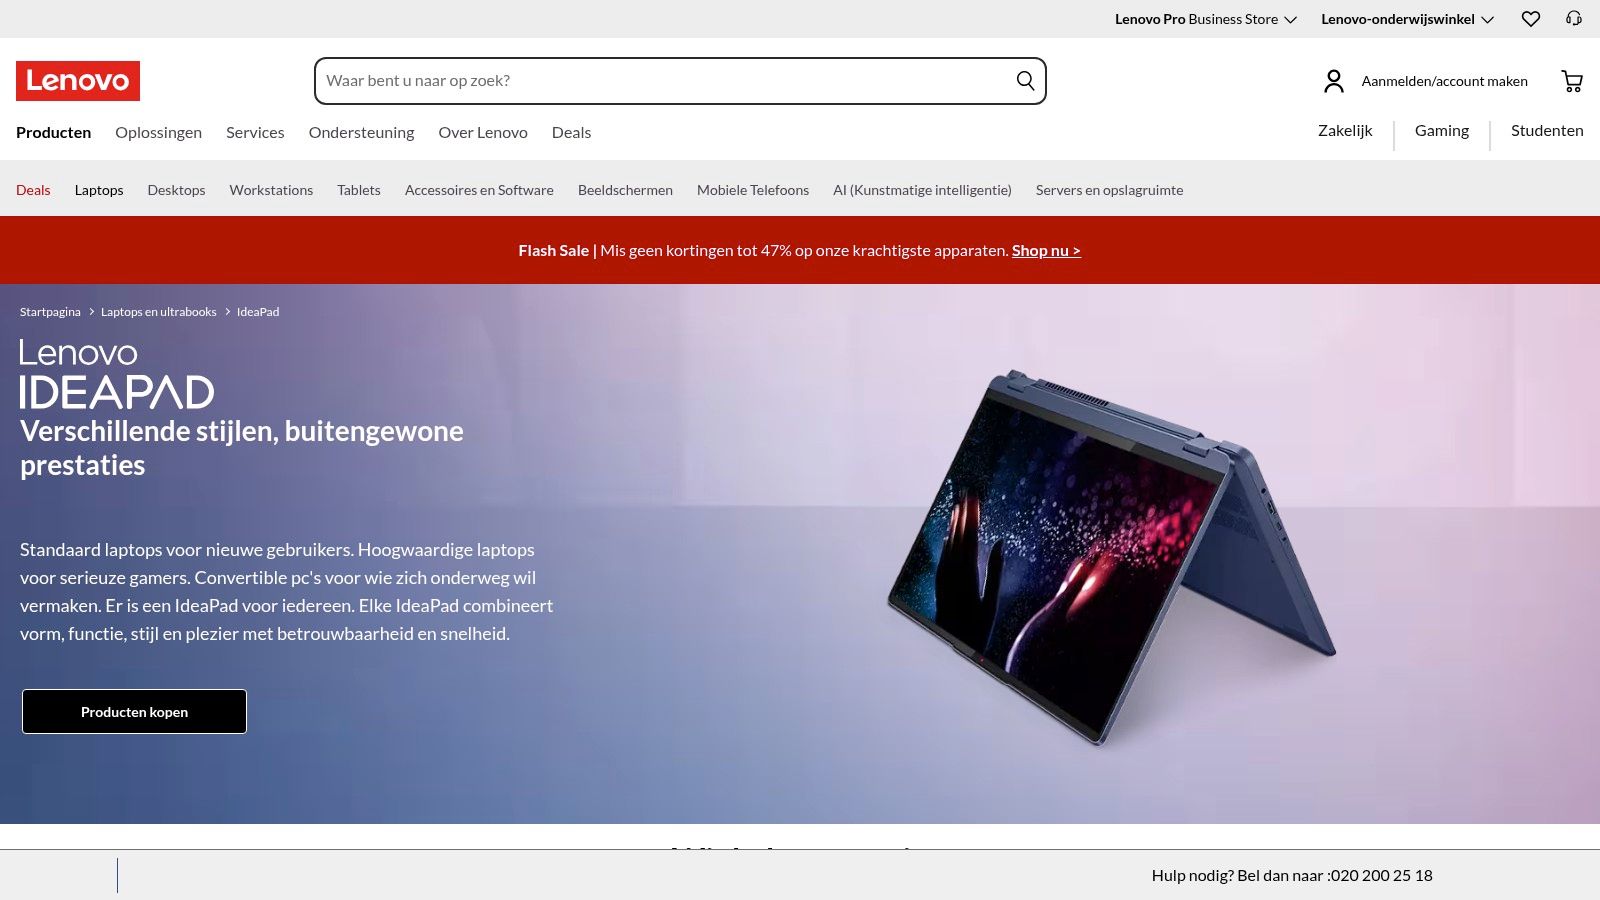
Task: Expand the Lenovo Pro Business Store dropdown
Action: (x=1196, y=19)
